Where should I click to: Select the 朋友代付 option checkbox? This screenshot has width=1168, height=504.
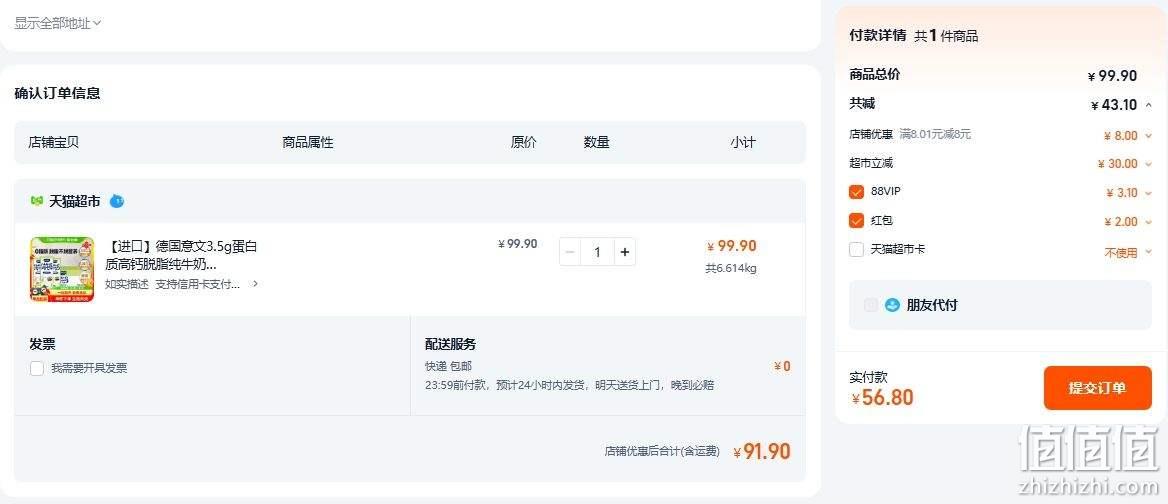[x=870, y=305]
